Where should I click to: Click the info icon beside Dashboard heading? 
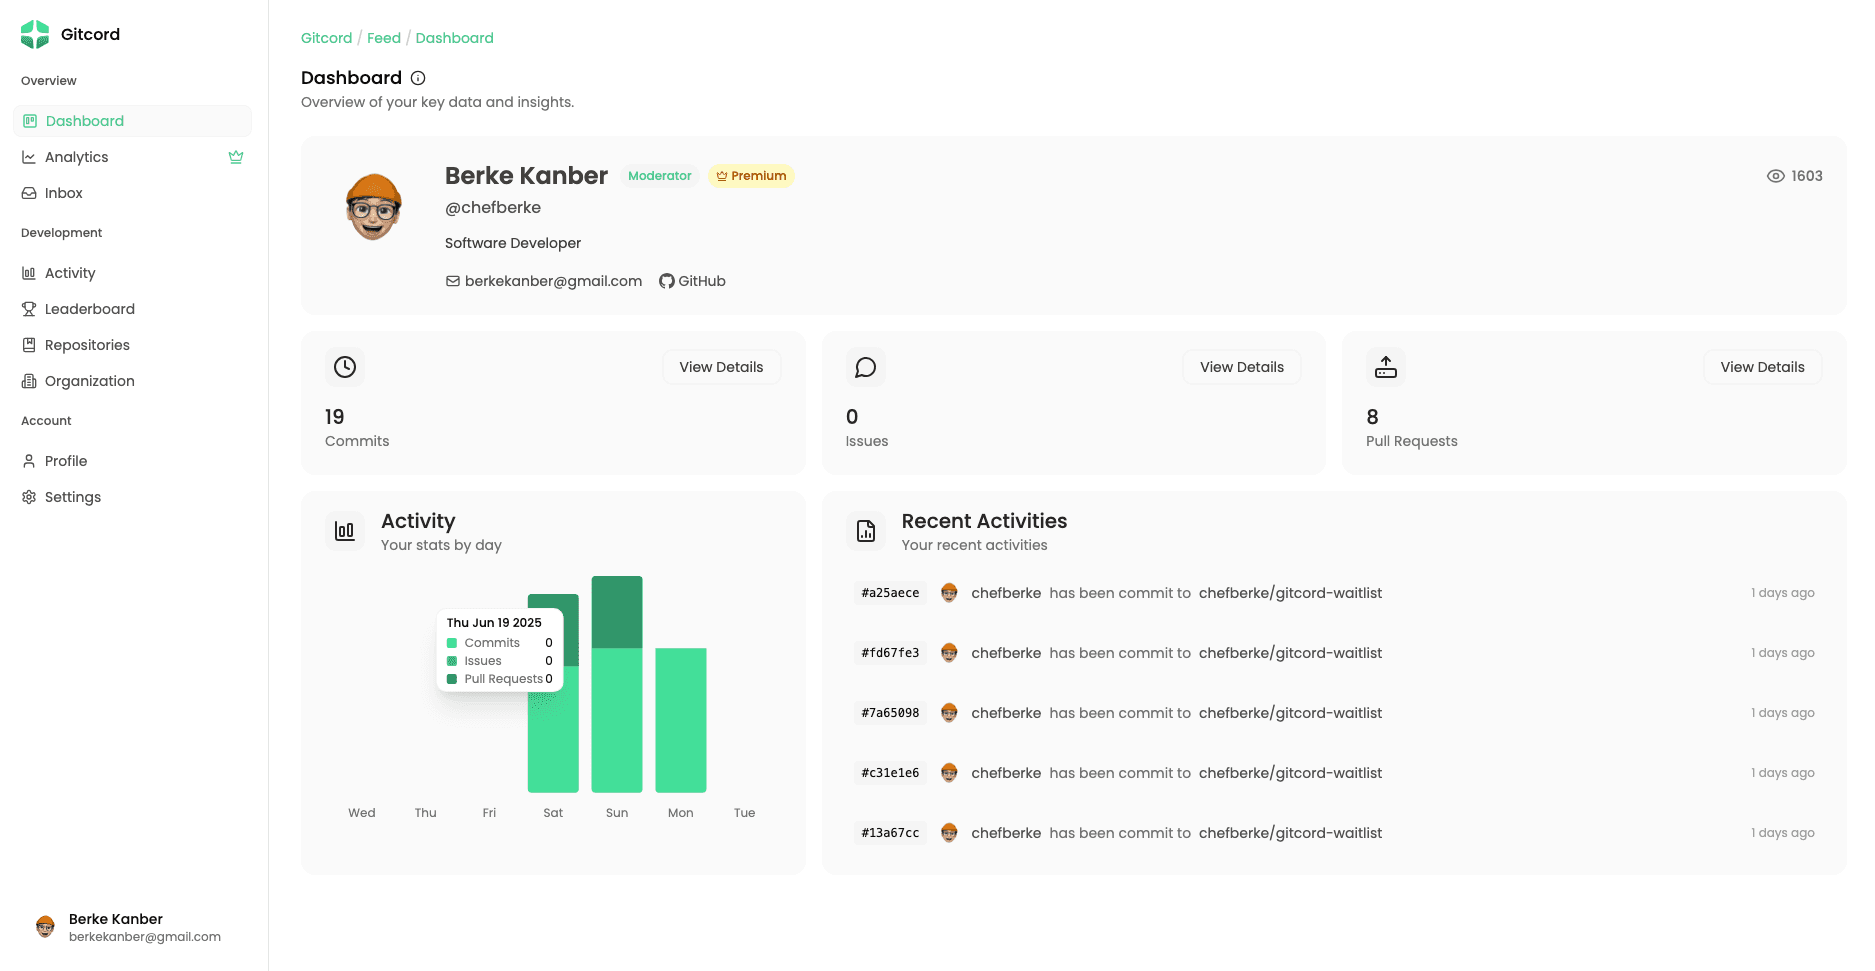point(418,78)
